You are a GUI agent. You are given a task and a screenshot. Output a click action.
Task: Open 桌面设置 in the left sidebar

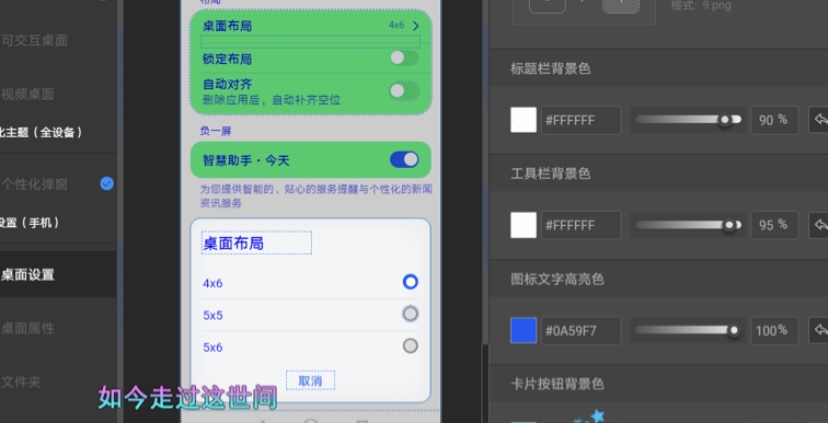[x=28, y=275]
